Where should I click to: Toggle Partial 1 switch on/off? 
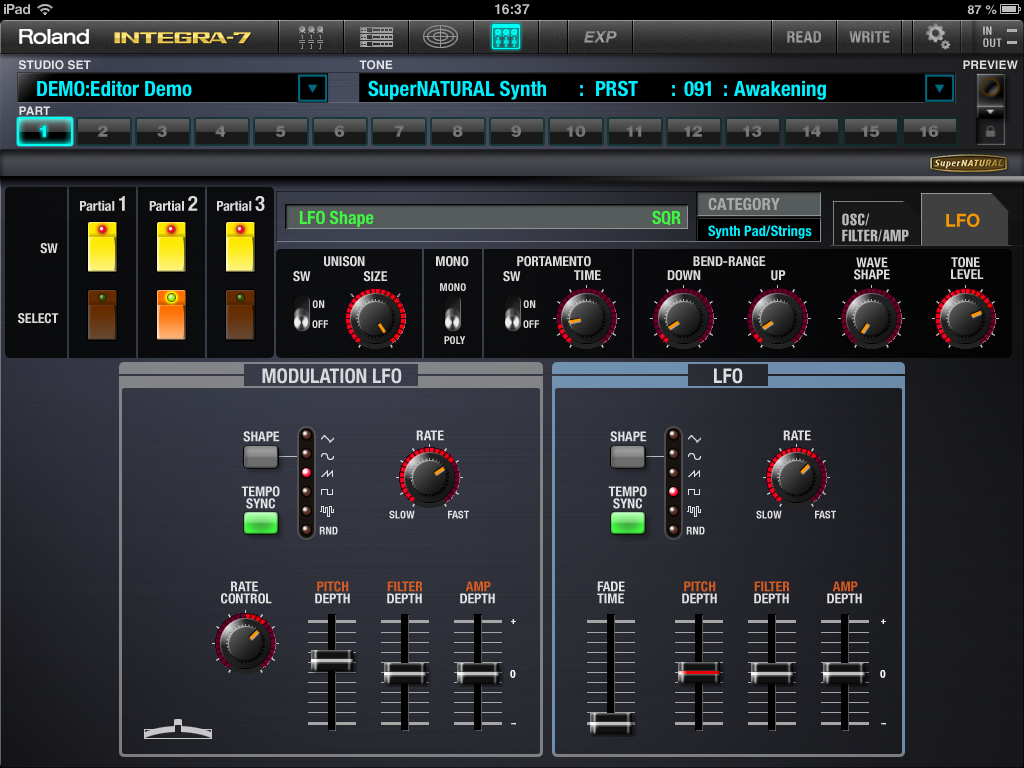[x=103, y=247]
